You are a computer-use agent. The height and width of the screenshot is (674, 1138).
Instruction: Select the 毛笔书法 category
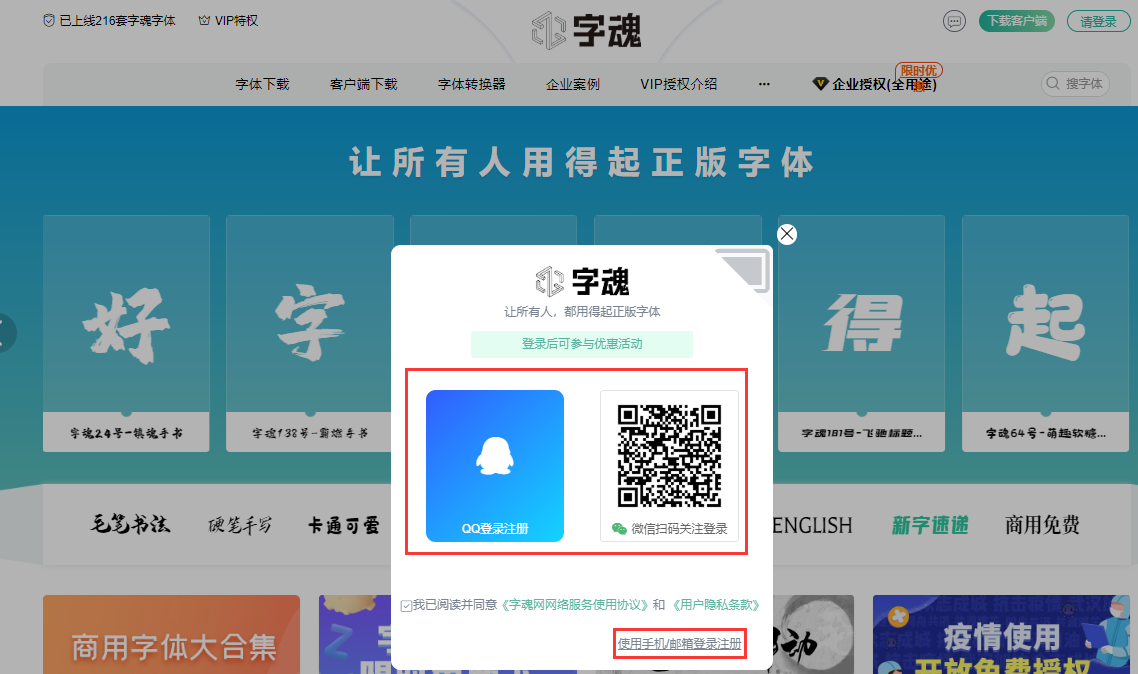click(130, 525)
